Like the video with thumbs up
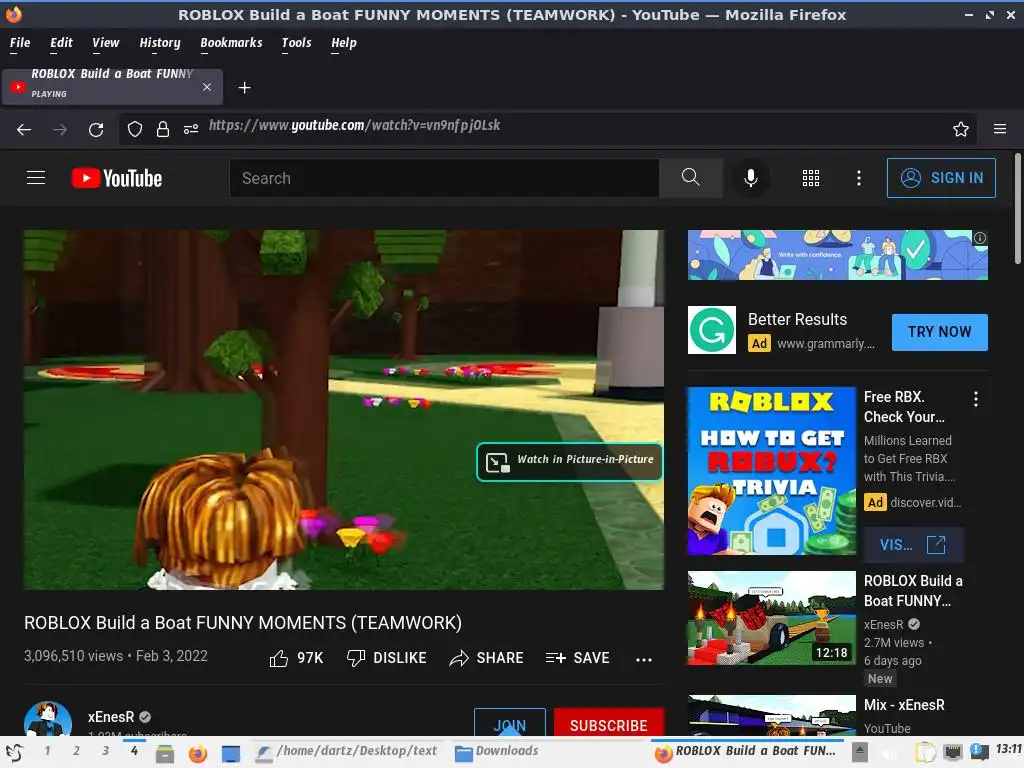 click(x=296, y=658)
